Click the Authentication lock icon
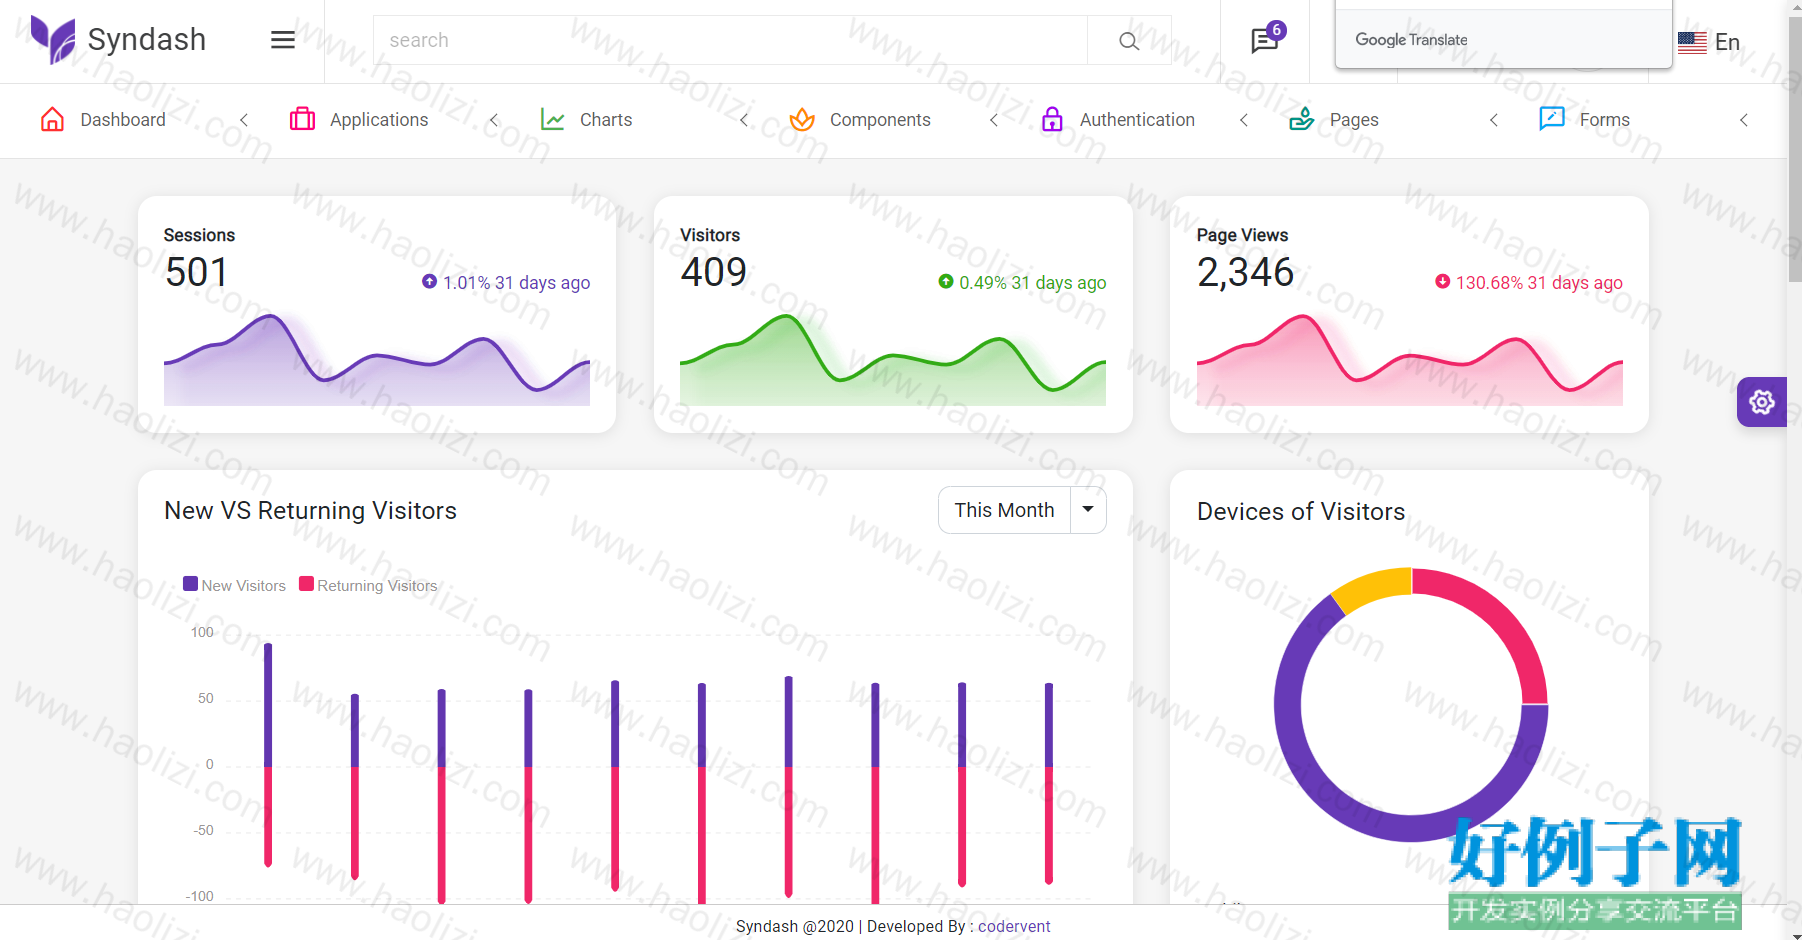Image resolution: width=1802 pixels, height=940 pixels. tap(1052, 120)
